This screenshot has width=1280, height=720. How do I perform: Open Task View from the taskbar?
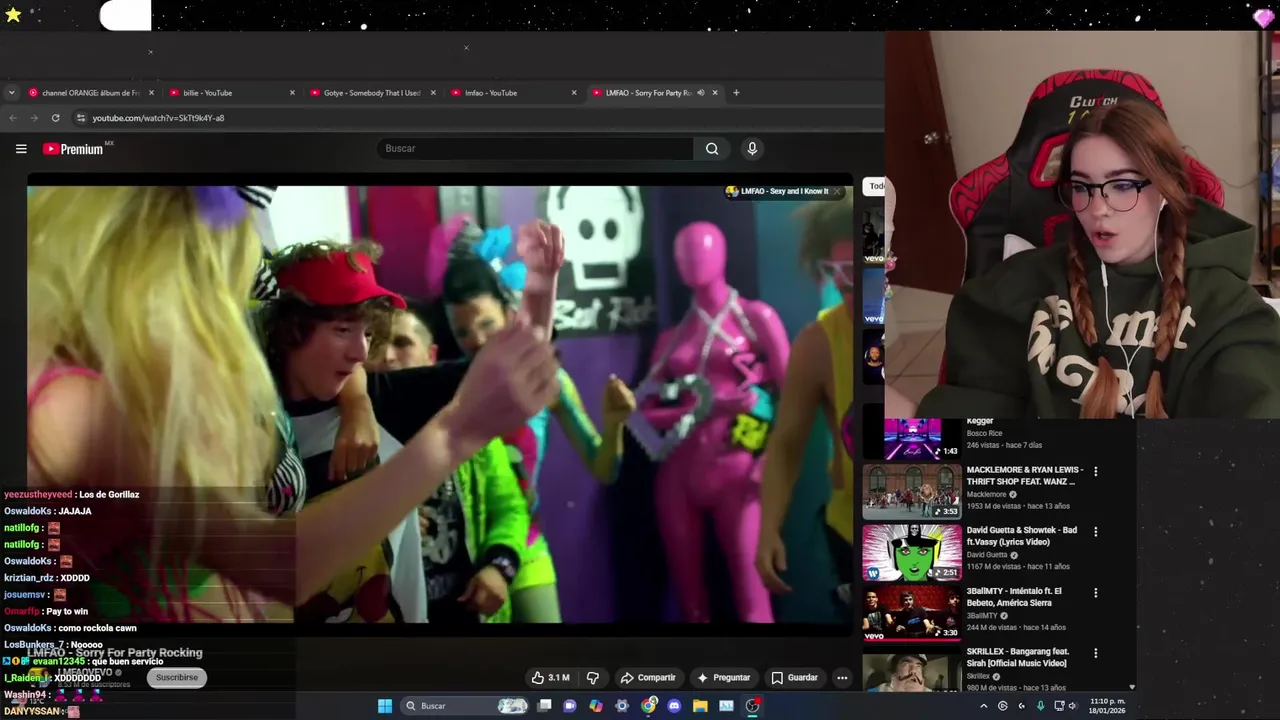tap(544, 706)
